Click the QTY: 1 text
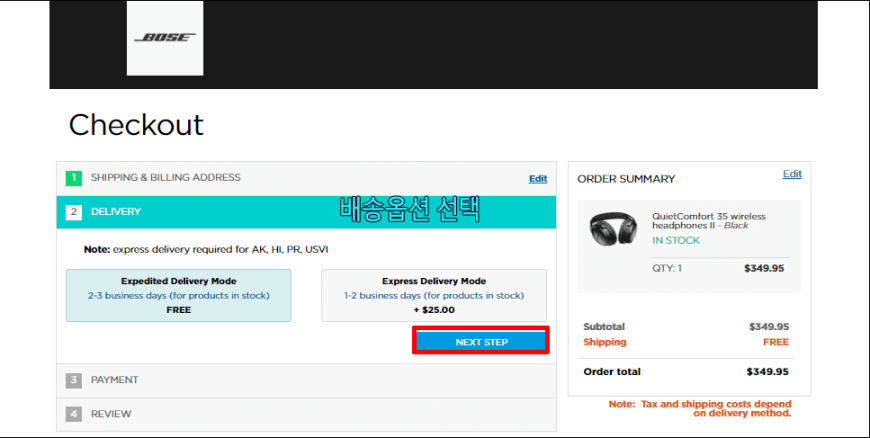The image size is (870, 438). [x=667, y=268]
